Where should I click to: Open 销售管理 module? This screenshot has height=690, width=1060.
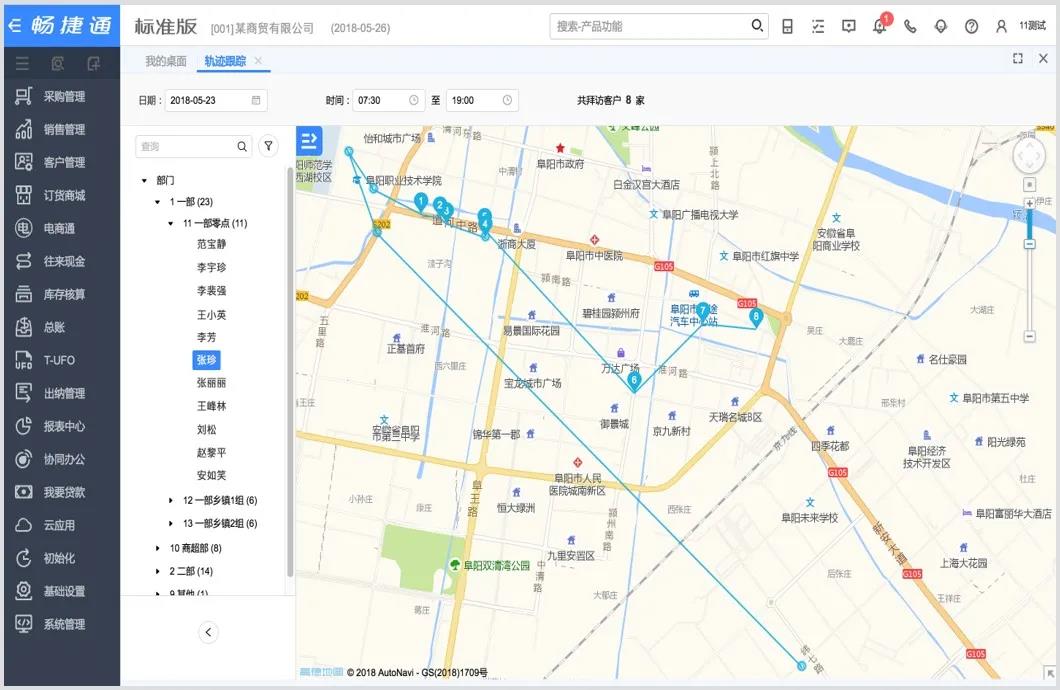click(62, 129)
